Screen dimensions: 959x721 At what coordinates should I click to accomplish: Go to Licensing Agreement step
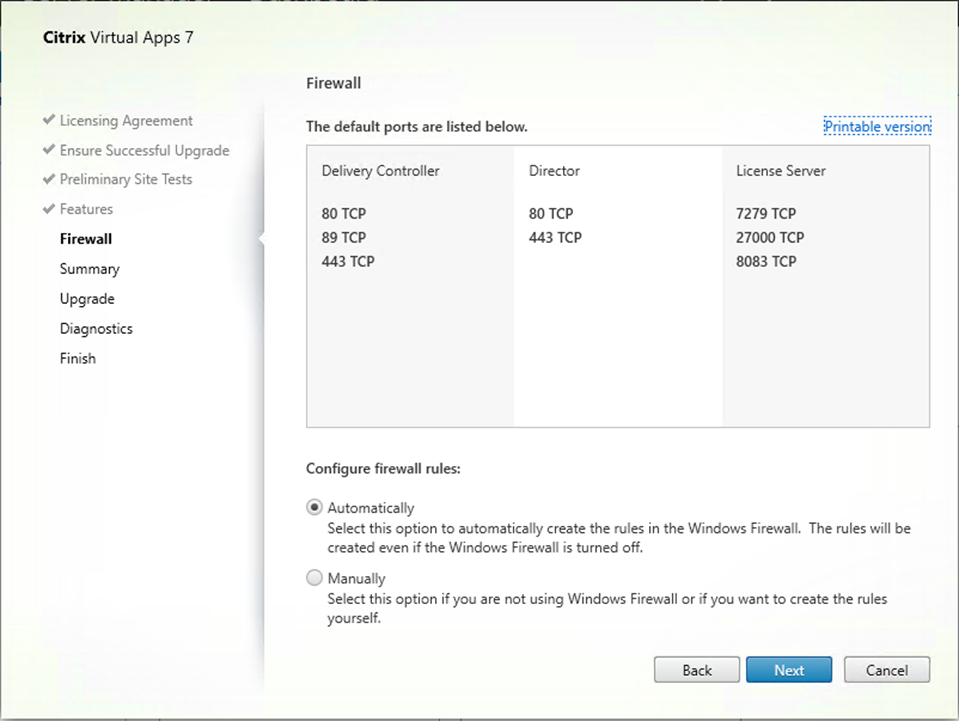tap(126, 120)
